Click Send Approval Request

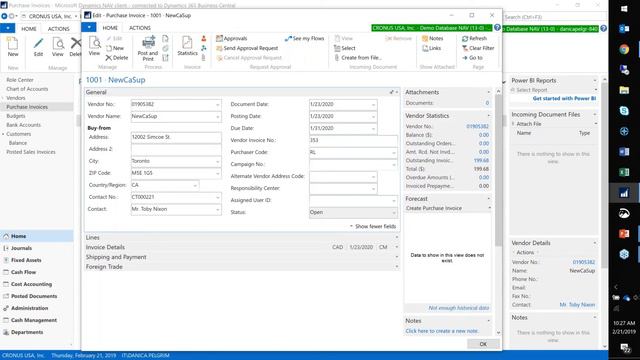247,48
